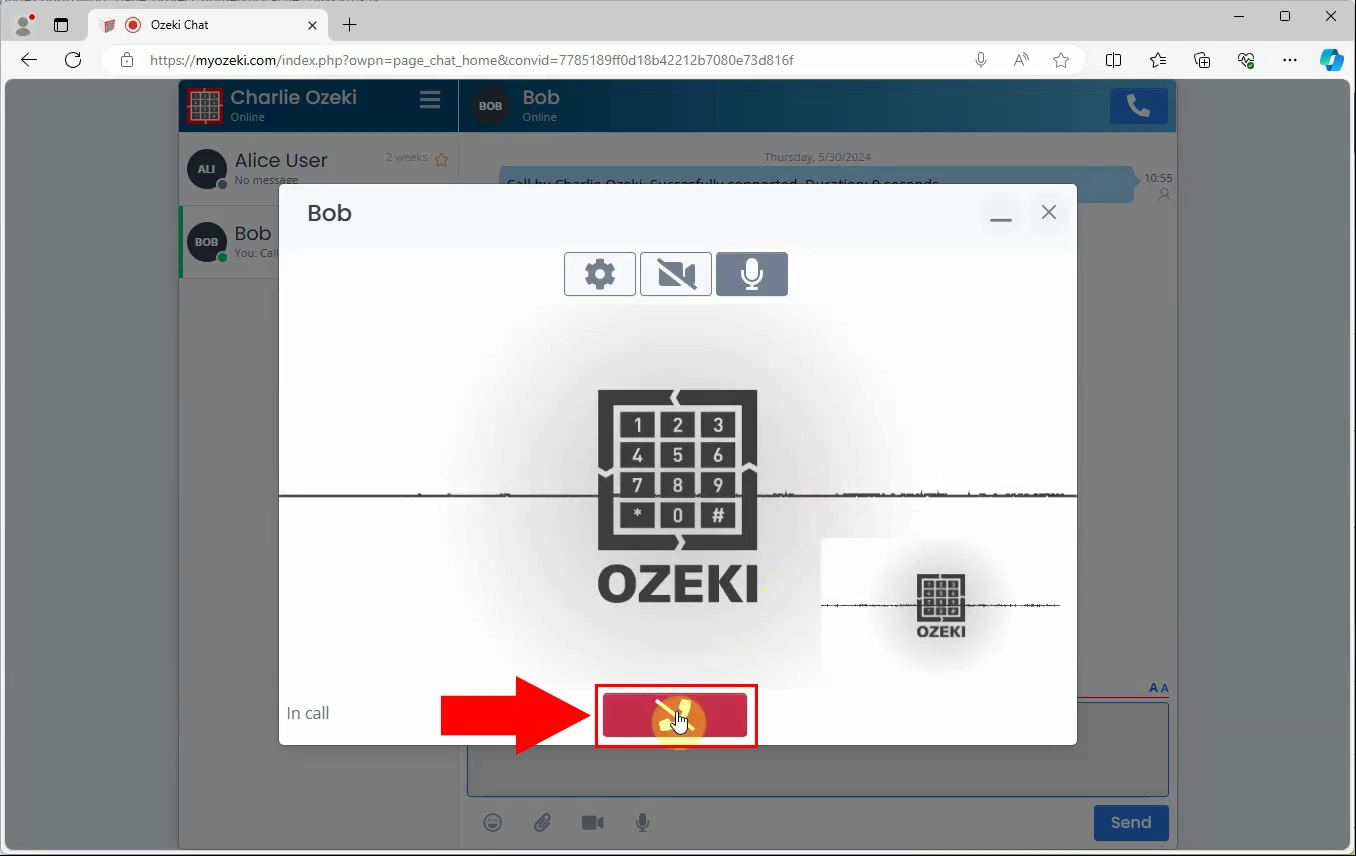
Task: Minimize the Bob call dialog
Action: pyautogui.click(x=1001, y=213)
